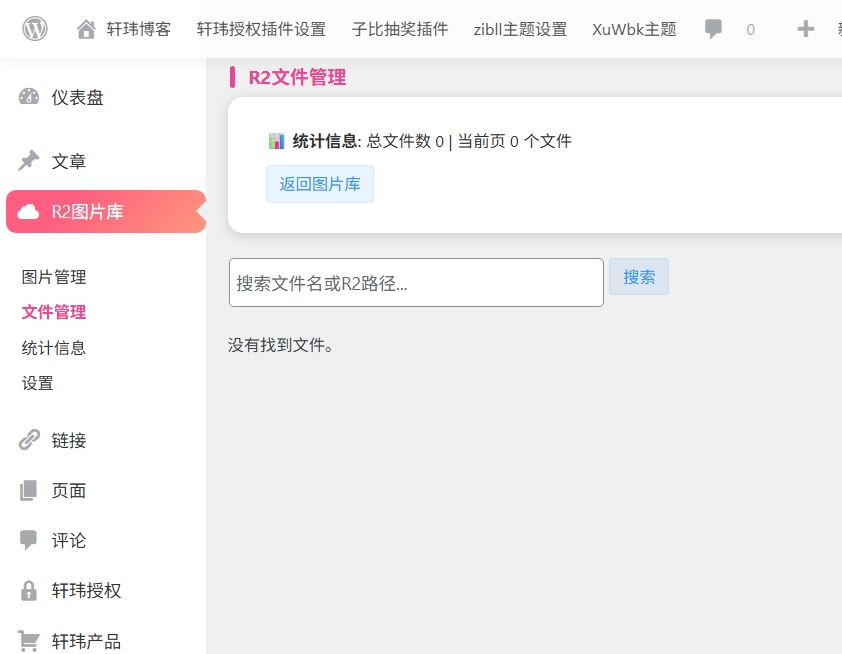Image resolution: width=842 pixels, height=654 pixels.
Task: Open 子比抽奖插件 in the admin bar
Action: pos(400,29)
